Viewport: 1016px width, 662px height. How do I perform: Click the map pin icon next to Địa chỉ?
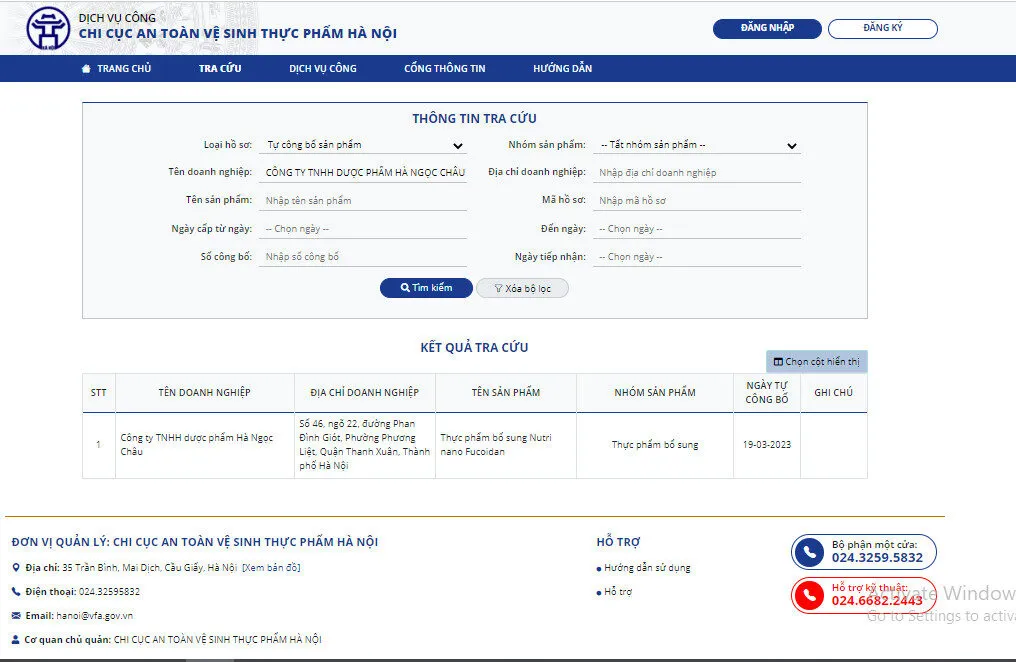pyautogui.click(x=16, y=568)
